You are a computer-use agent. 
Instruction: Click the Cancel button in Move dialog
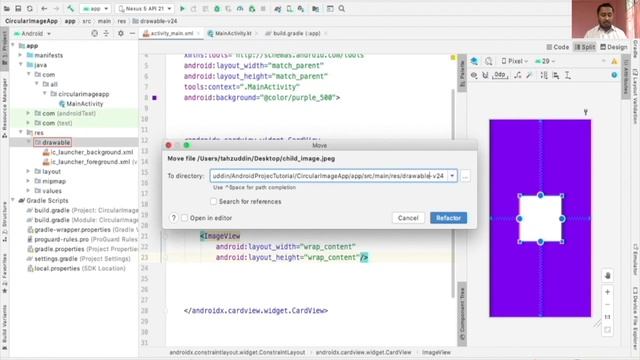point(408,218)
